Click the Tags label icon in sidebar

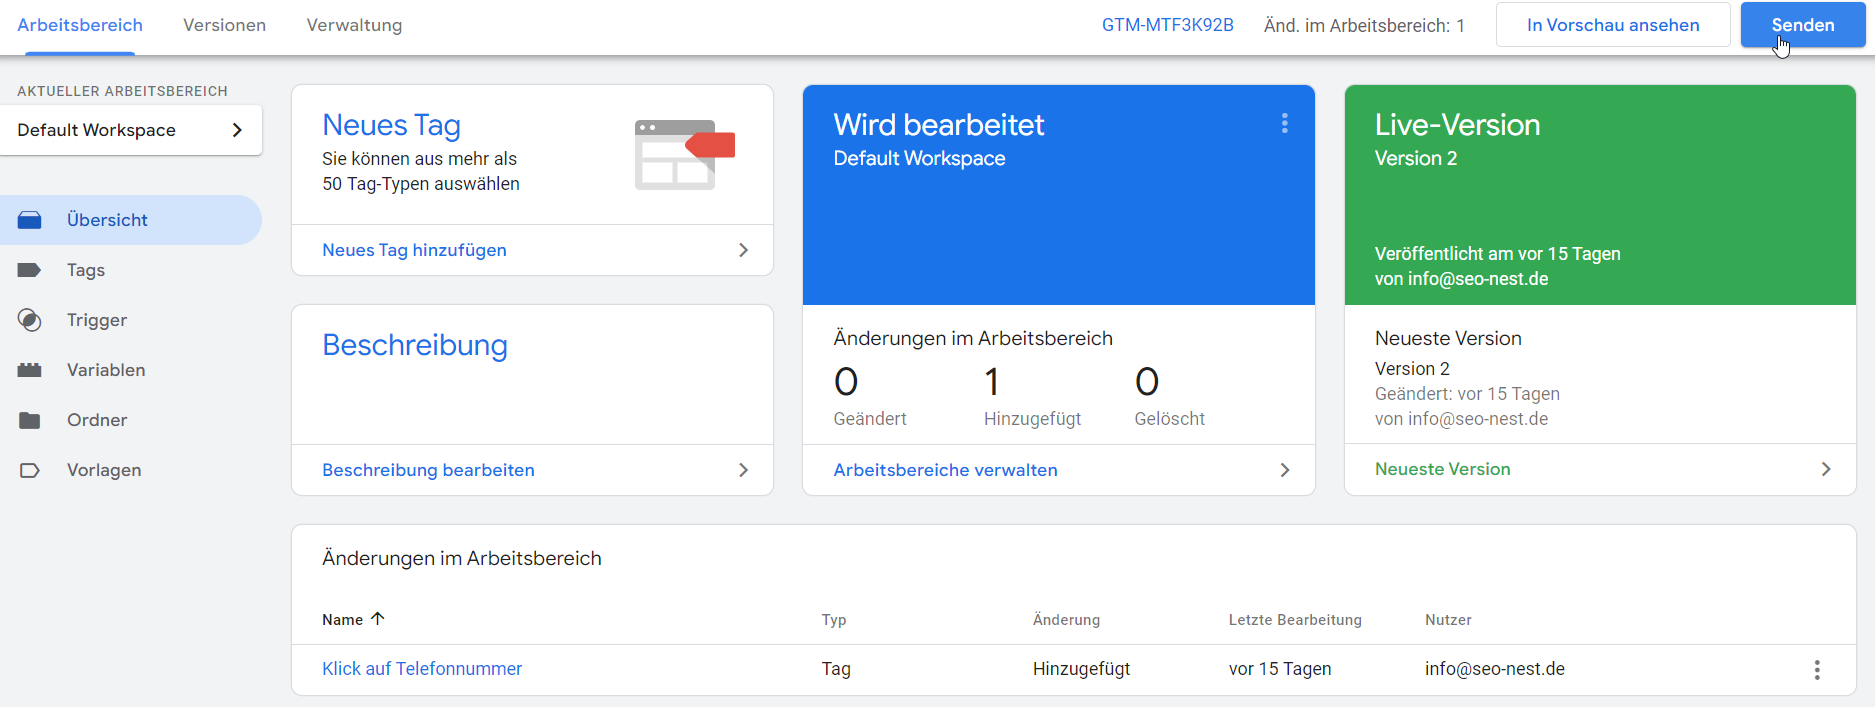click(x=30, y=270)
